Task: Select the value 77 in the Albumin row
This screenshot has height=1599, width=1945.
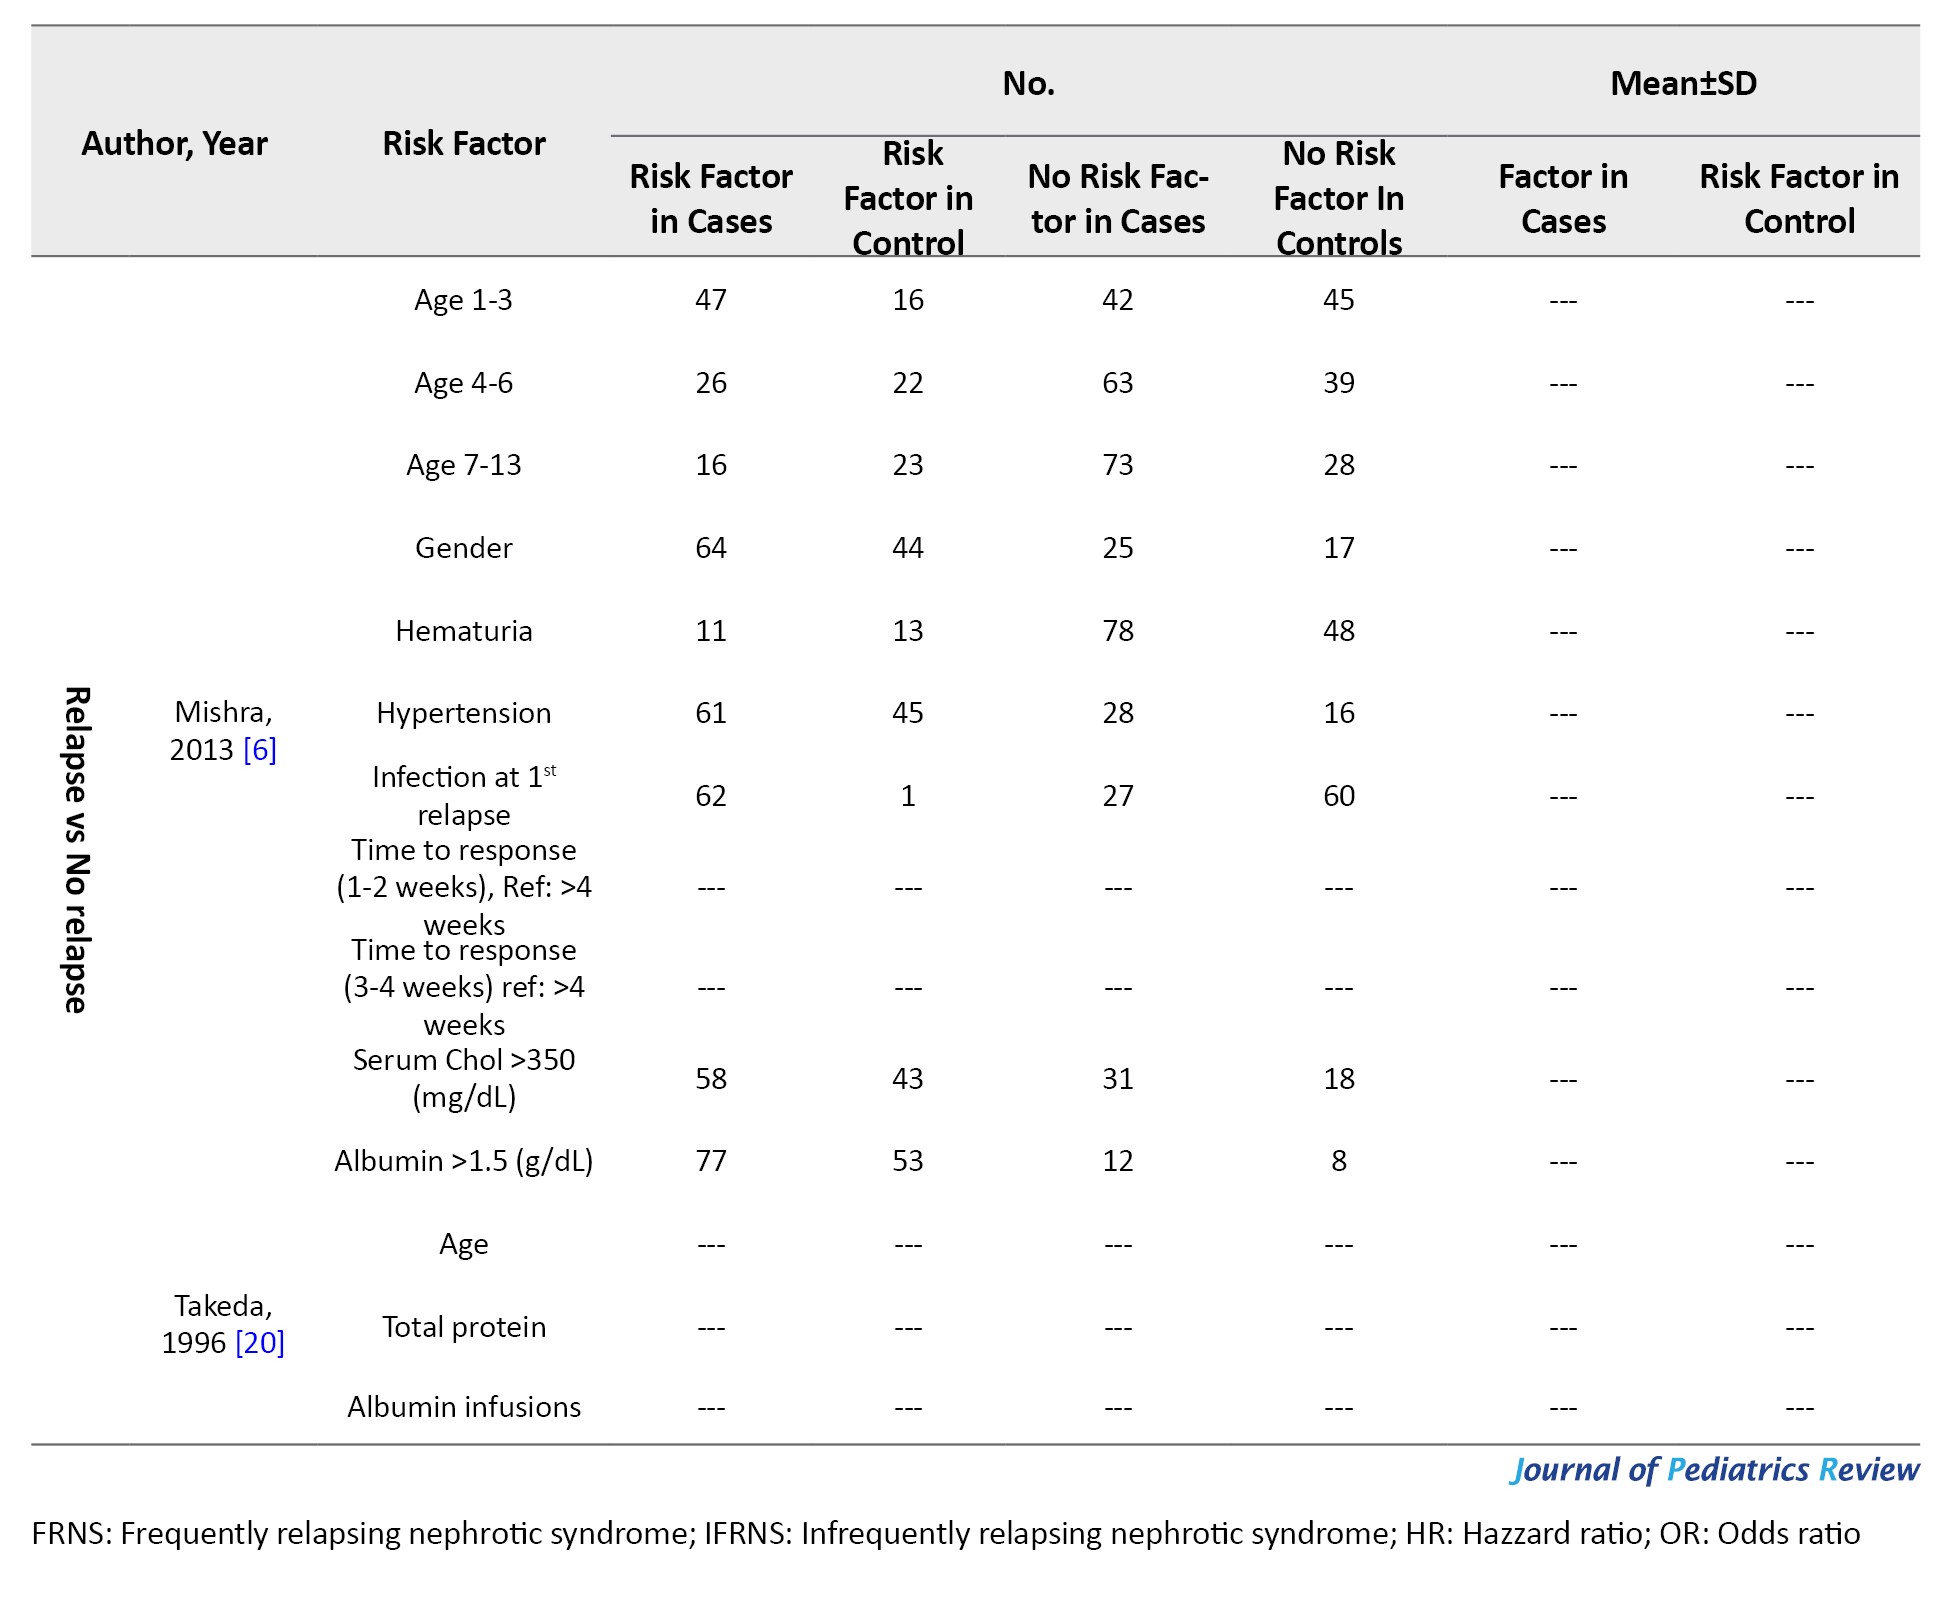Action: 711,1161
